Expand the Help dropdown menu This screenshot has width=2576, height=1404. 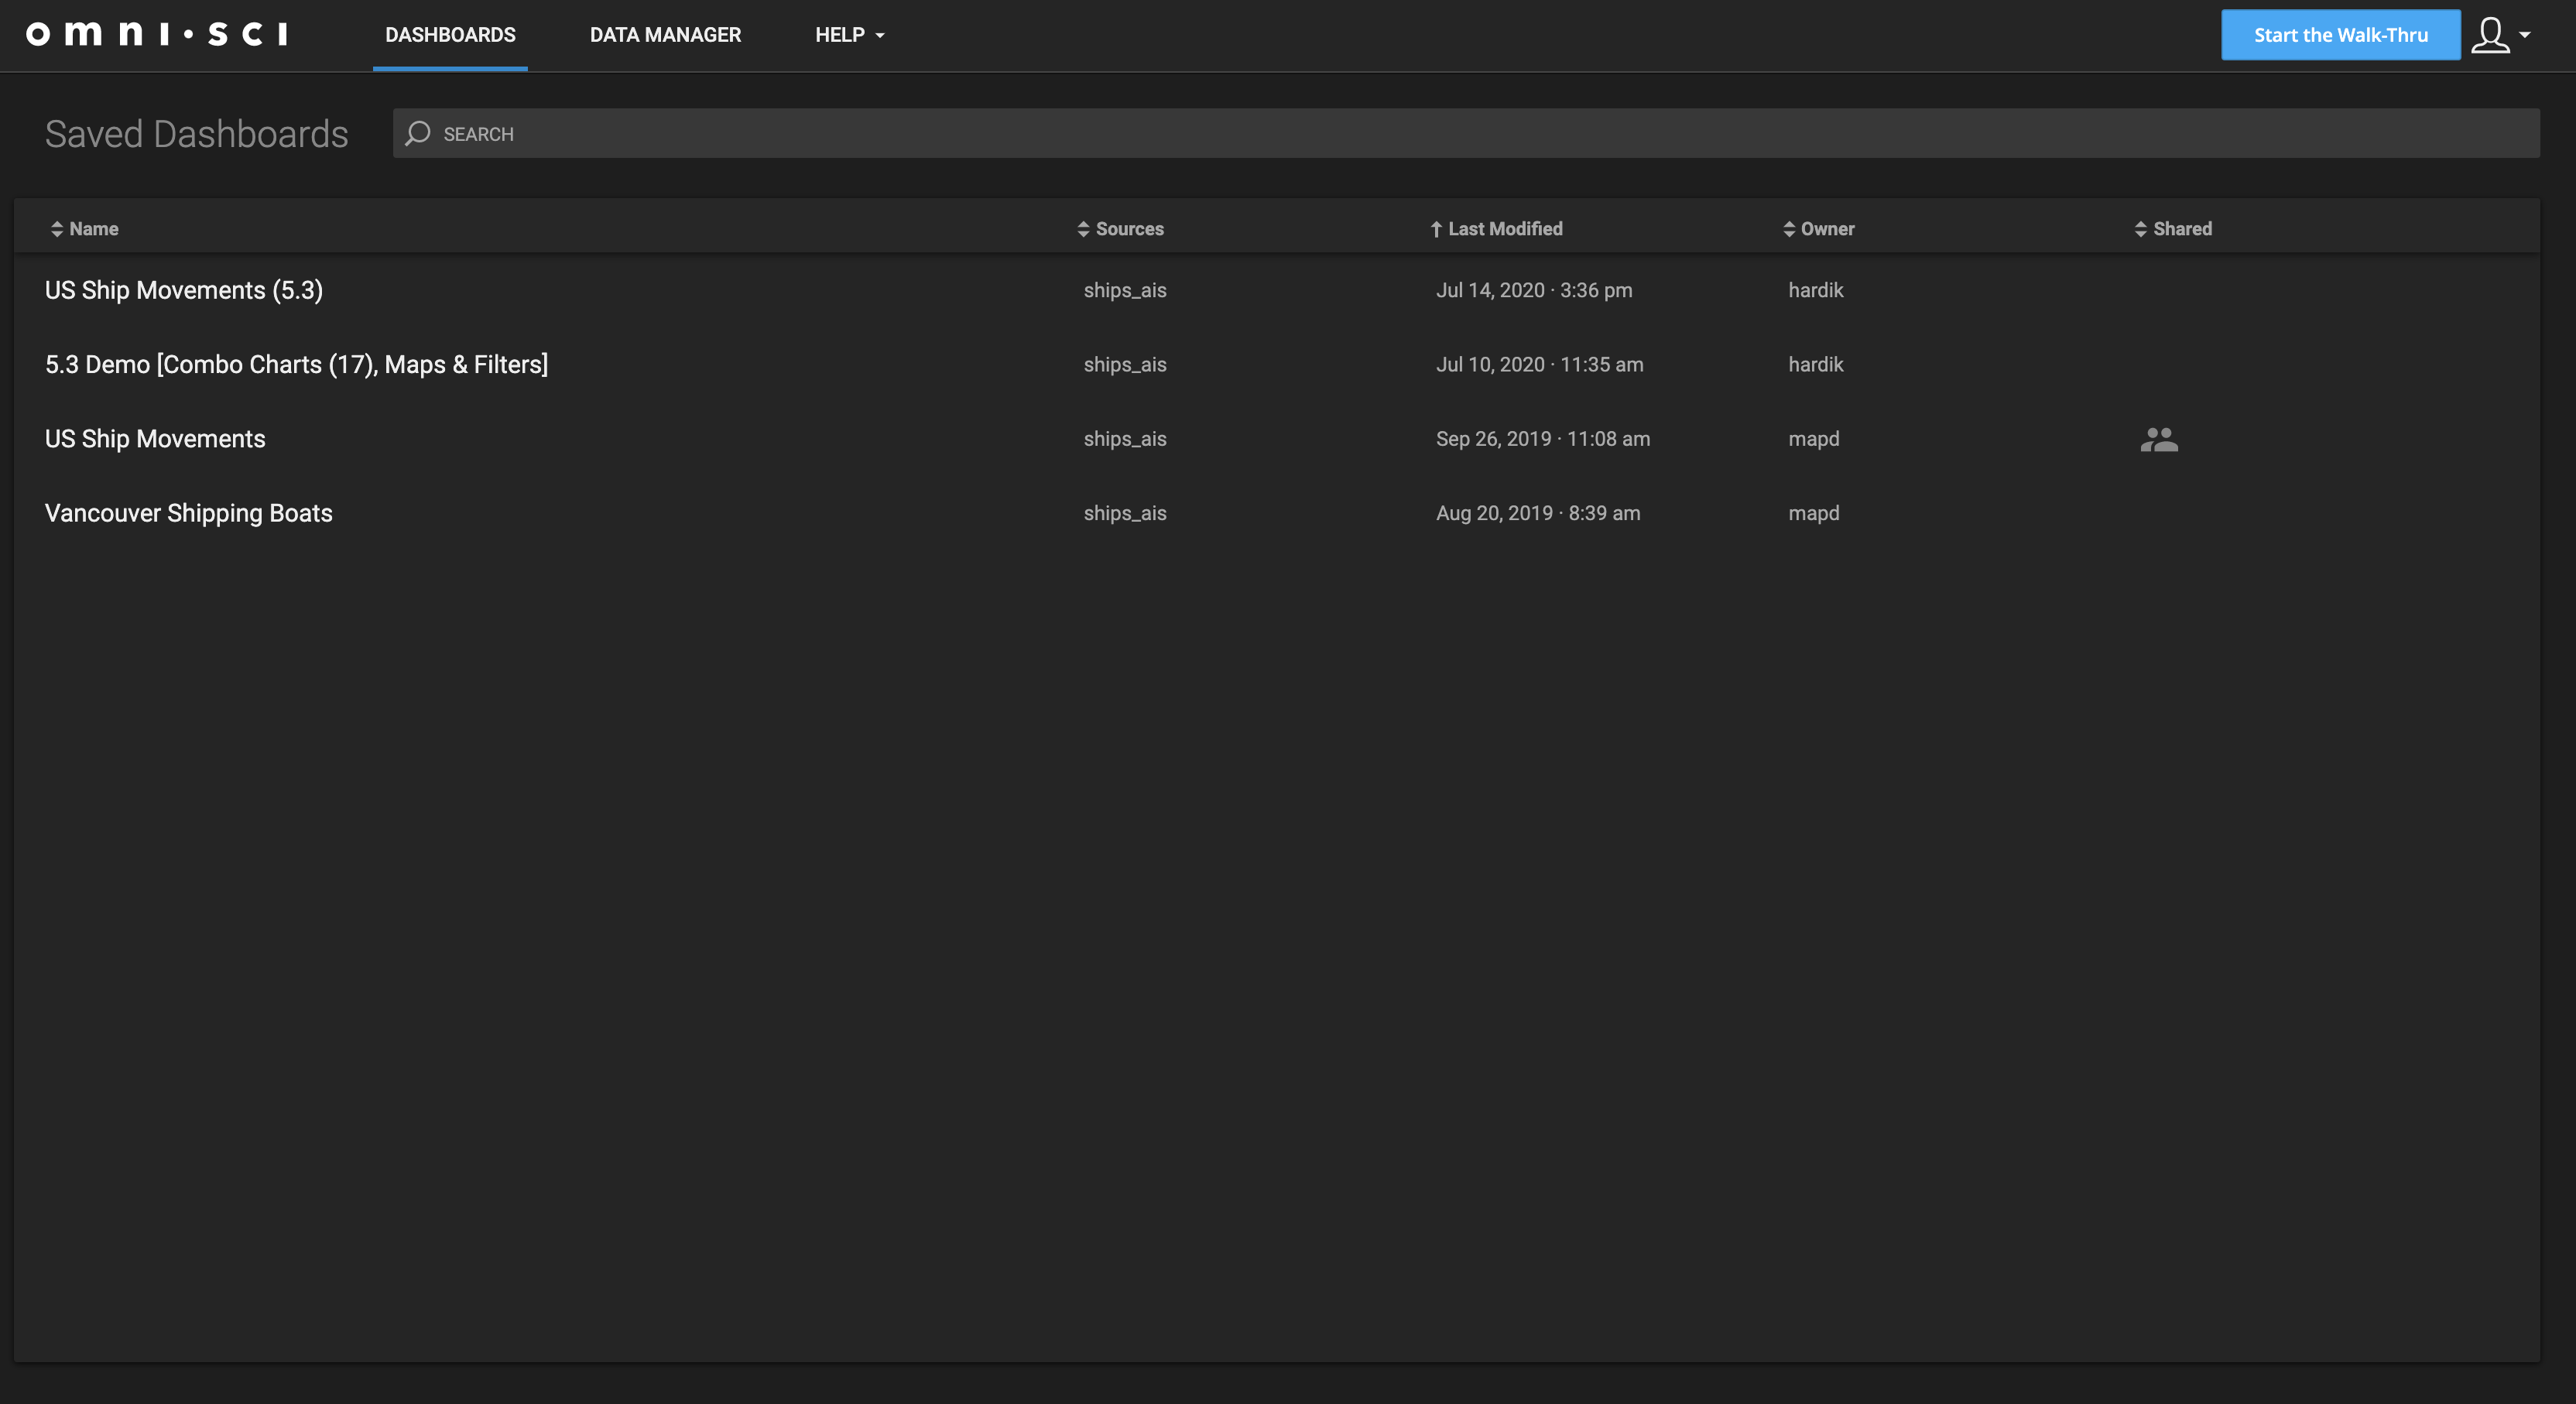coord(849,35)
